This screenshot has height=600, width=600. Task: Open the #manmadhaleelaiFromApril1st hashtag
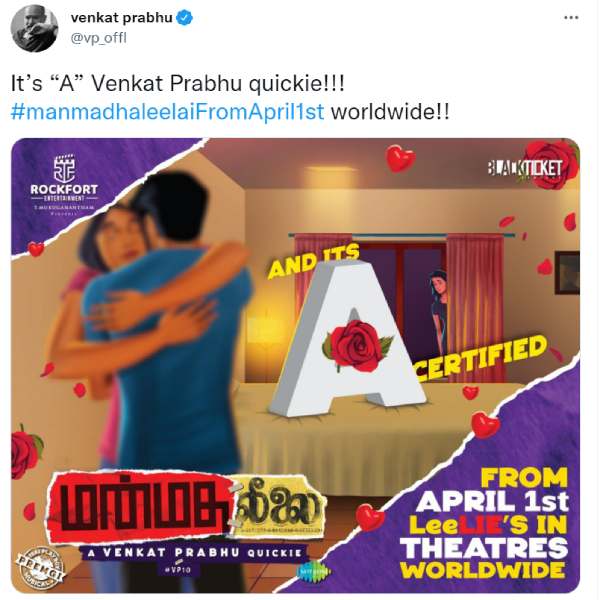(167, 112)
